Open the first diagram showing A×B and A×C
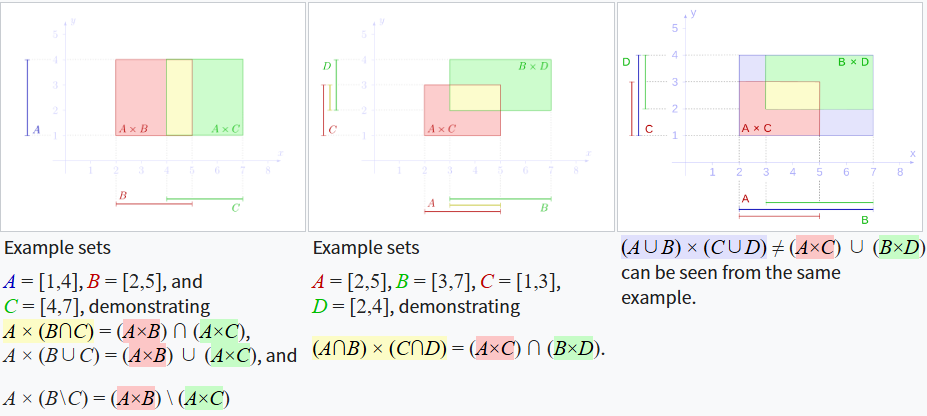This screenshot has height=416, width=927. 153,117
